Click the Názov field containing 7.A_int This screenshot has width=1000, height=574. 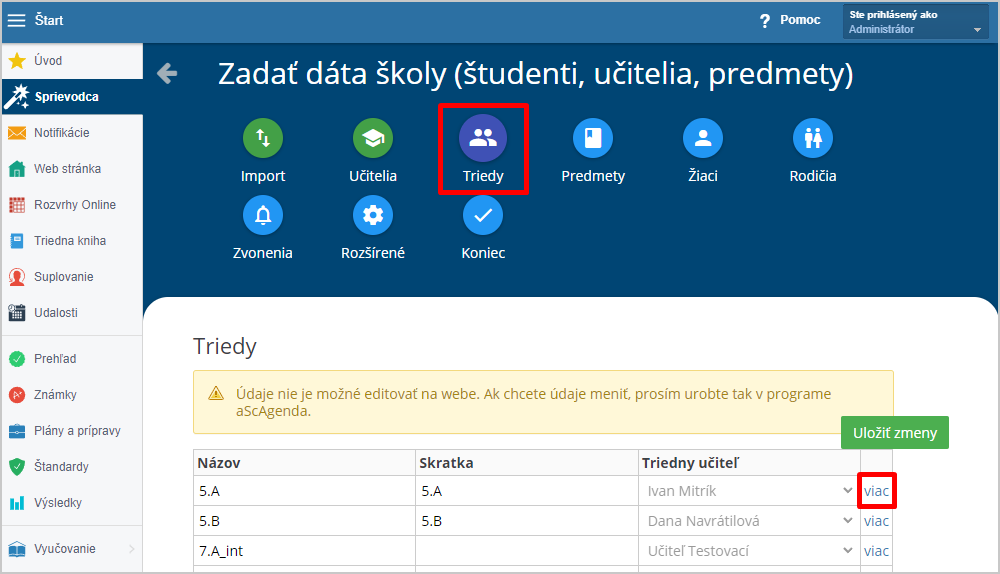tap(304, 551)
